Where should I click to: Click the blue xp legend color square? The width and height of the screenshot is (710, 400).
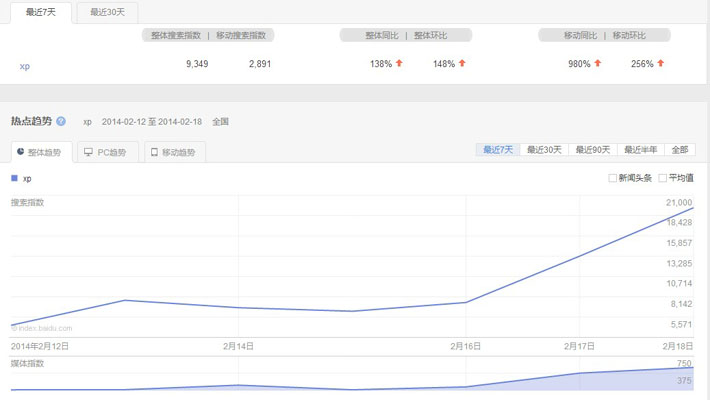pyautogui.click(x=14, y=178)
